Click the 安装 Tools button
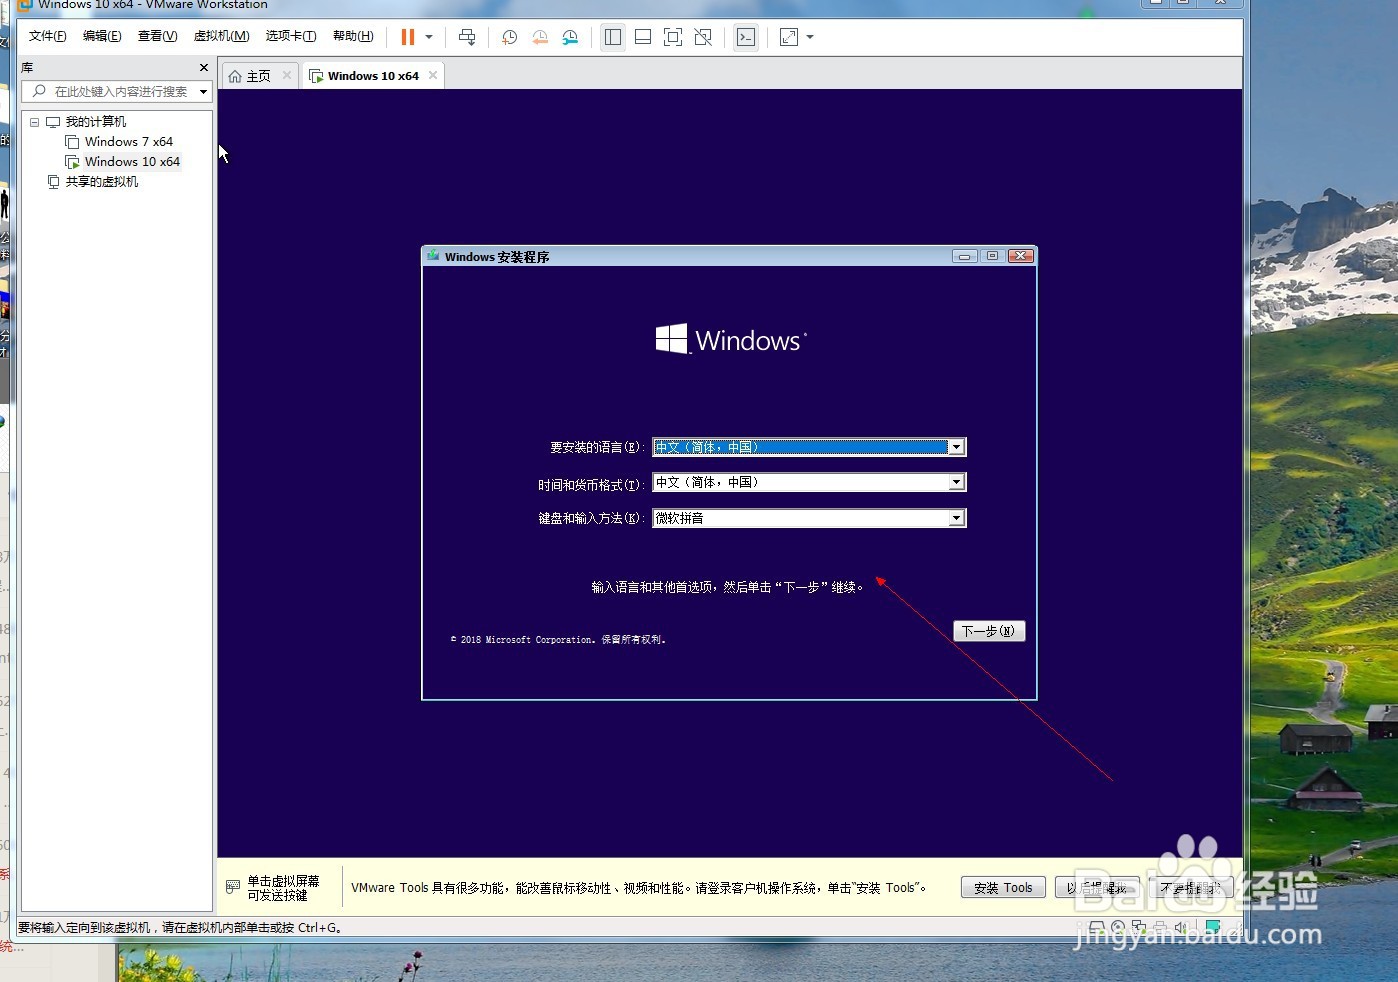The height and width of the screenshot is (982, 1398). [1003, 887]
